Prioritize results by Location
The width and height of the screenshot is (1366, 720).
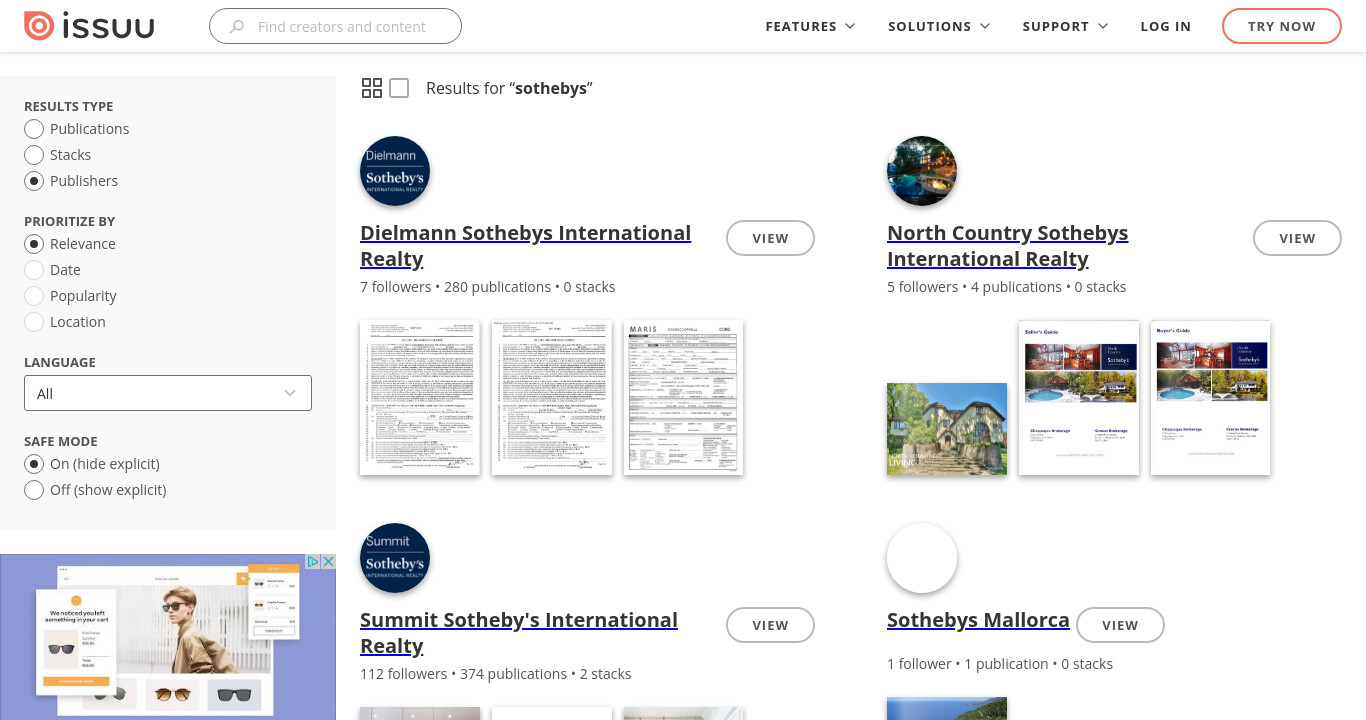click(34, 322)
